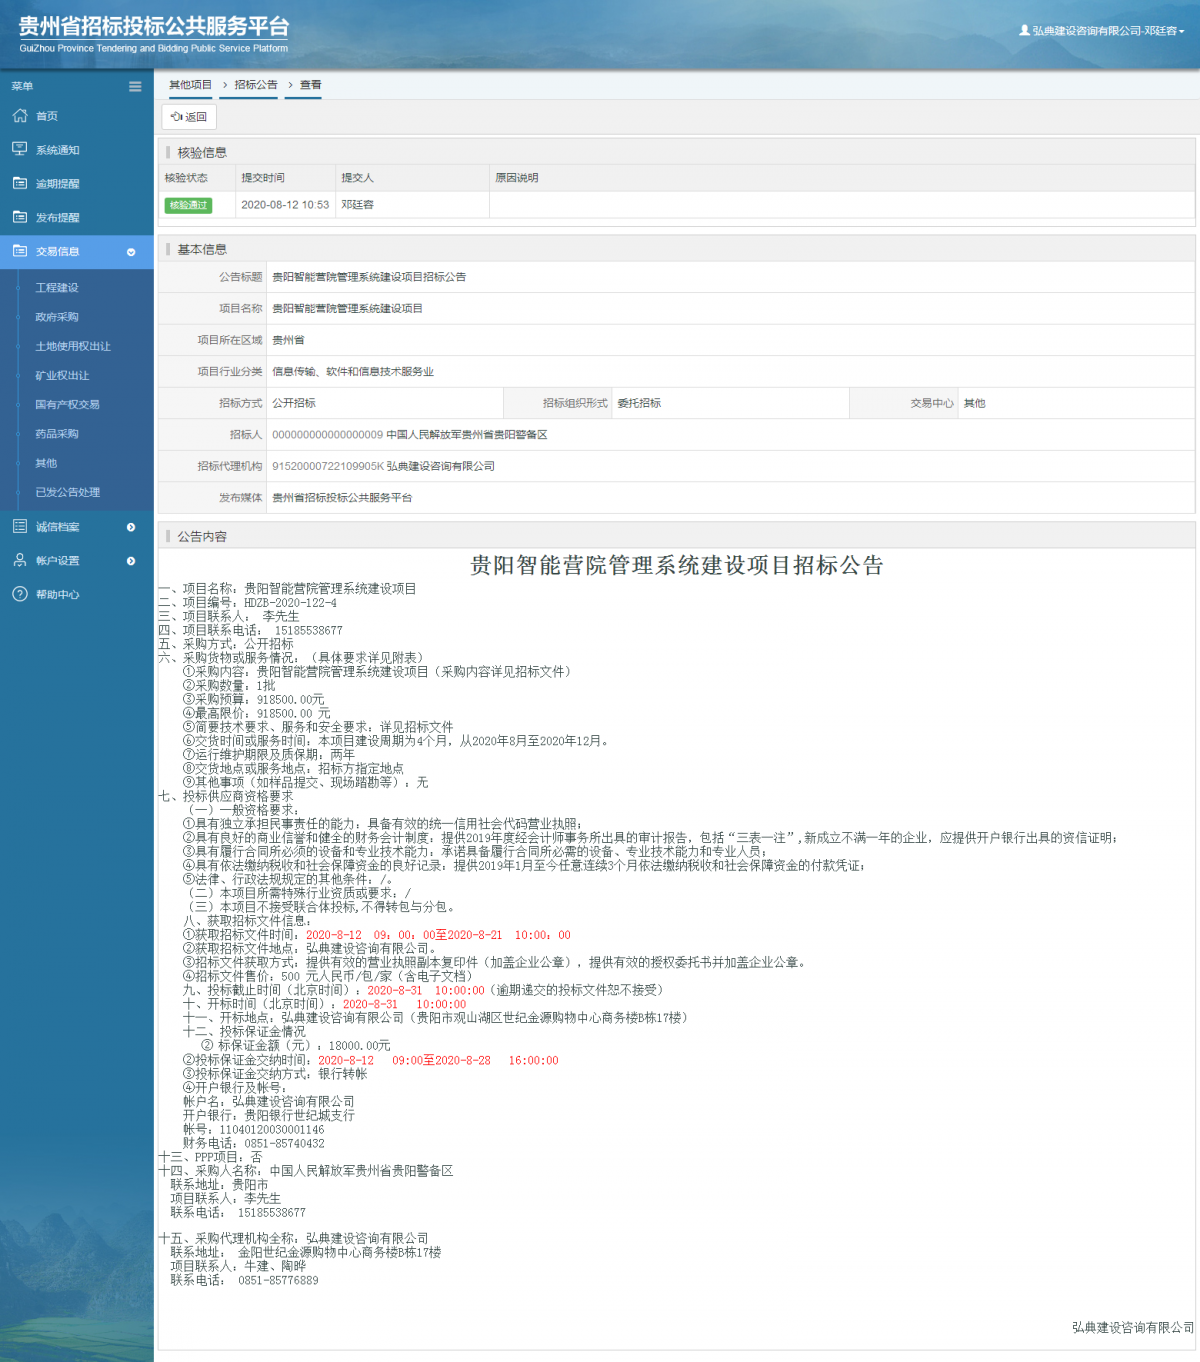1200x1362 pixels.
Task: Click the icon next to 逾期提醒
Action: click(x=20, y=184)
